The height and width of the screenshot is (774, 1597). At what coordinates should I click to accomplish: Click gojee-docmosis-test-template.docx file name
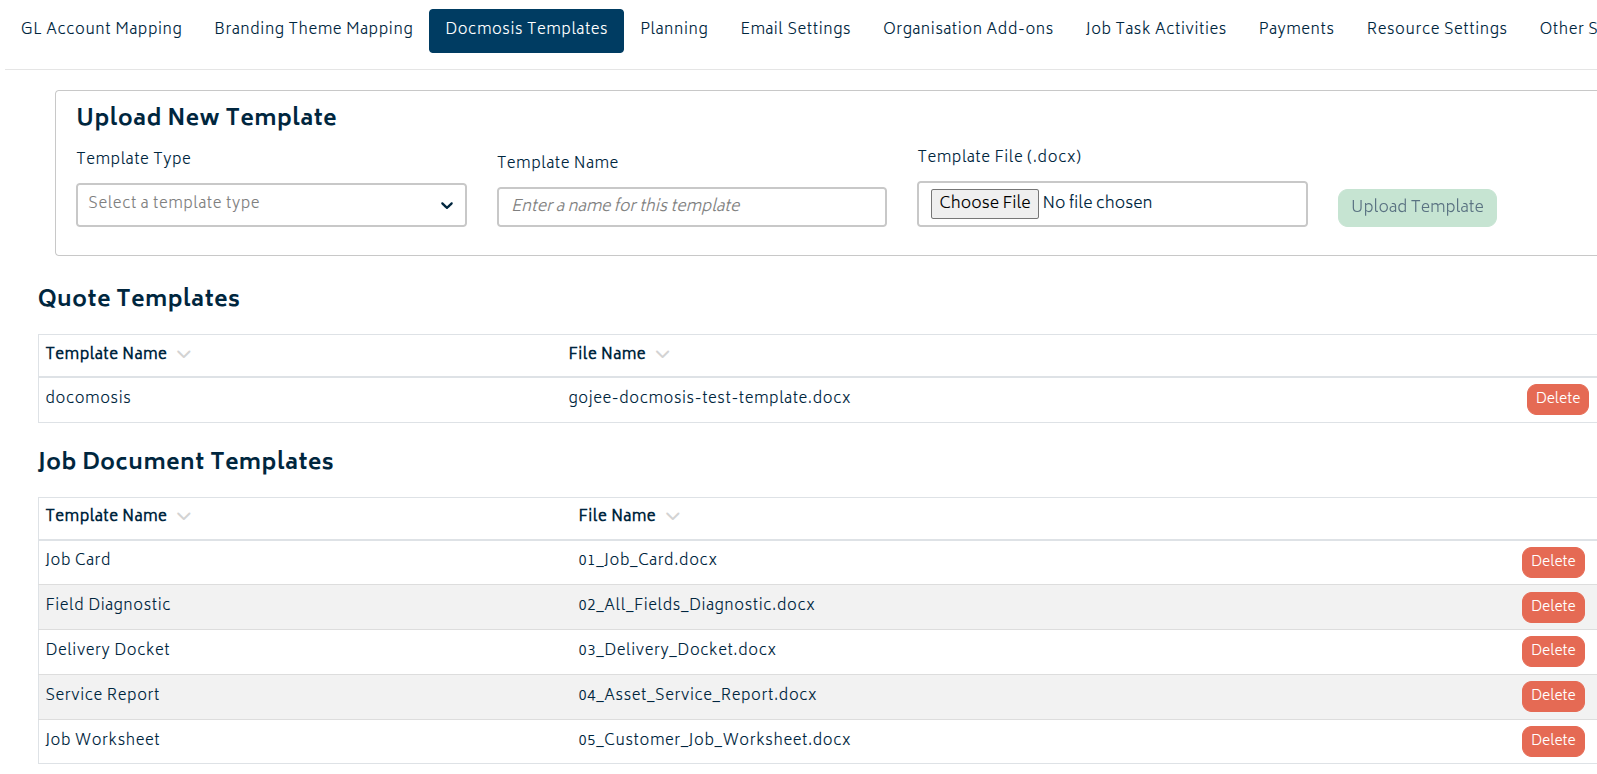(x=709, y=398)
